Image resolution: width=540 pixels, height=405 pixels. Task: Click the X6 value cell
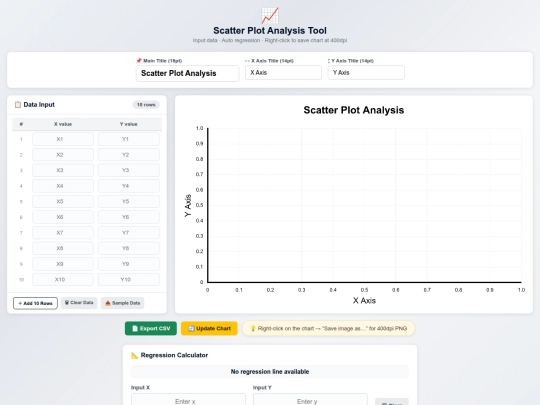click(x=63, y=217)
